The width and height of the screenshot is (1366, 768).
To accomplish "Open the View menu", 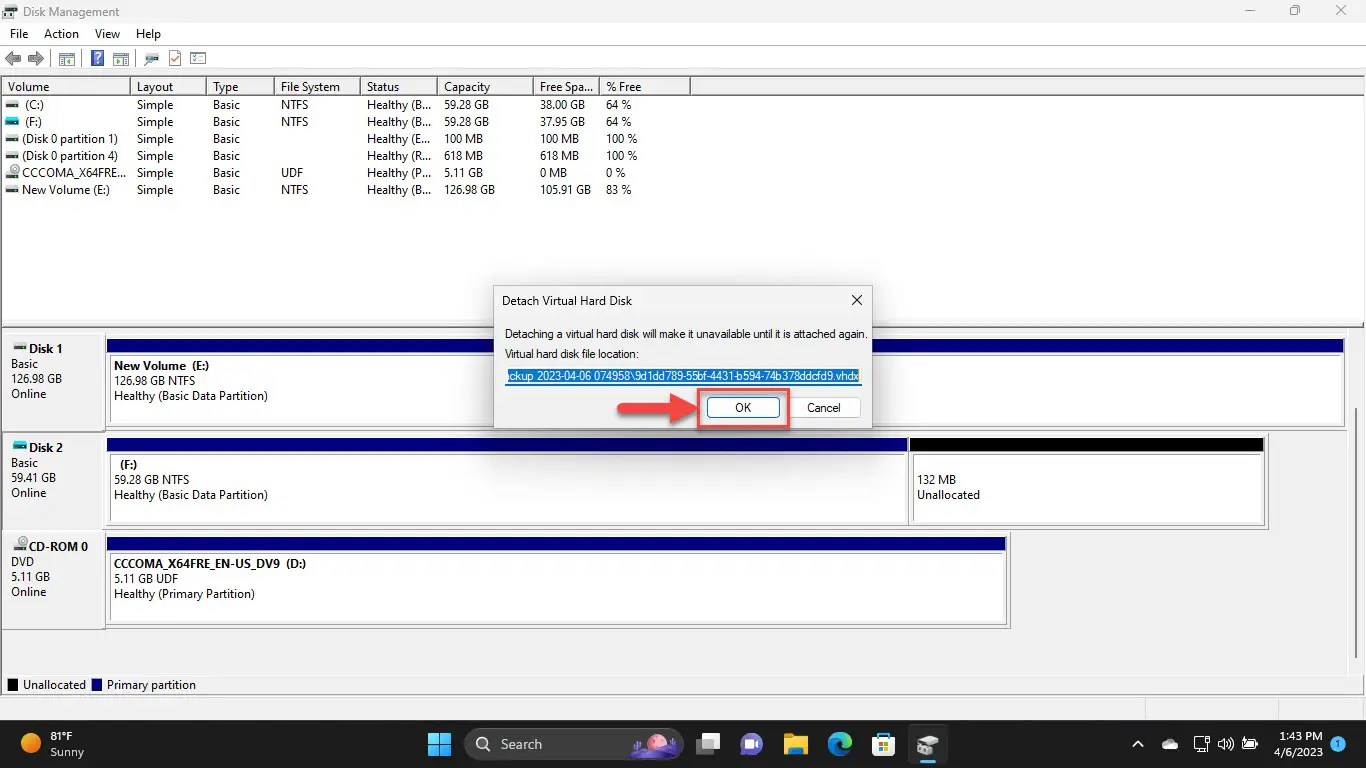I will [x=107, y=34].
